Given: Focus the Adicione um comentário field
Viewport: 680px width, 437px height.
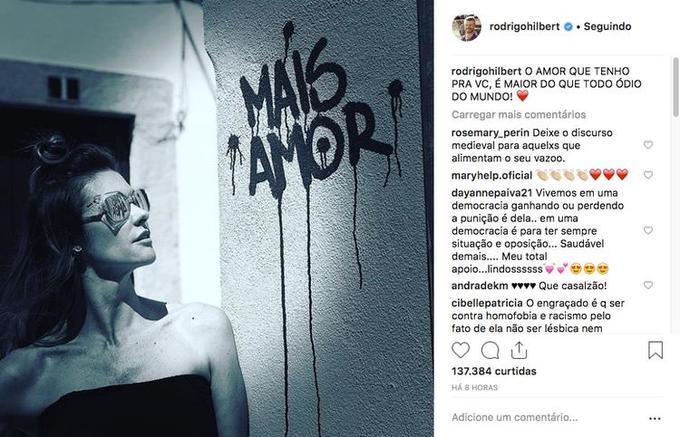Looking at the screenshot, I should 514,417.
